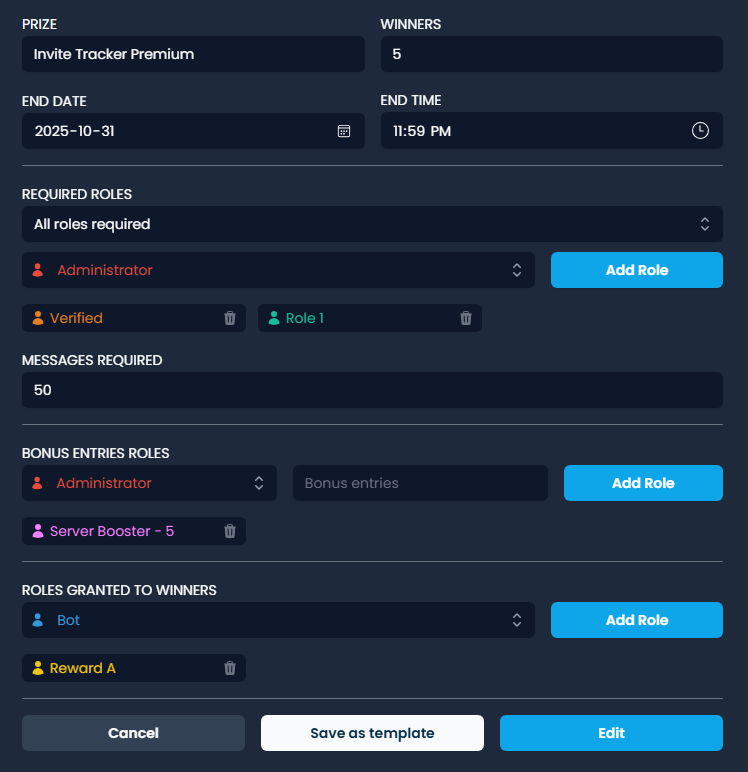Image resolution: width=748 pixels, height=772 pixels.
Task: Expand the All roles required dropdown
Action: (x=372, y=224)
